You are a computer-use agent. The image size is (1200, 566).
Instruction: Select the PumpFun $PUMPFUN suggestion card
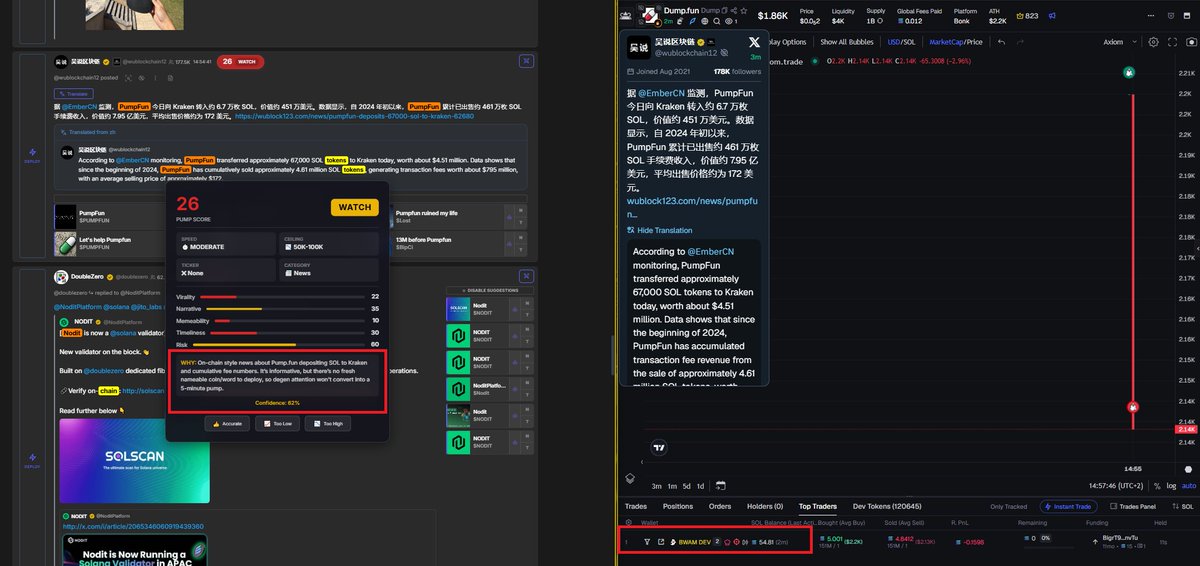click(x=110, y=215)
